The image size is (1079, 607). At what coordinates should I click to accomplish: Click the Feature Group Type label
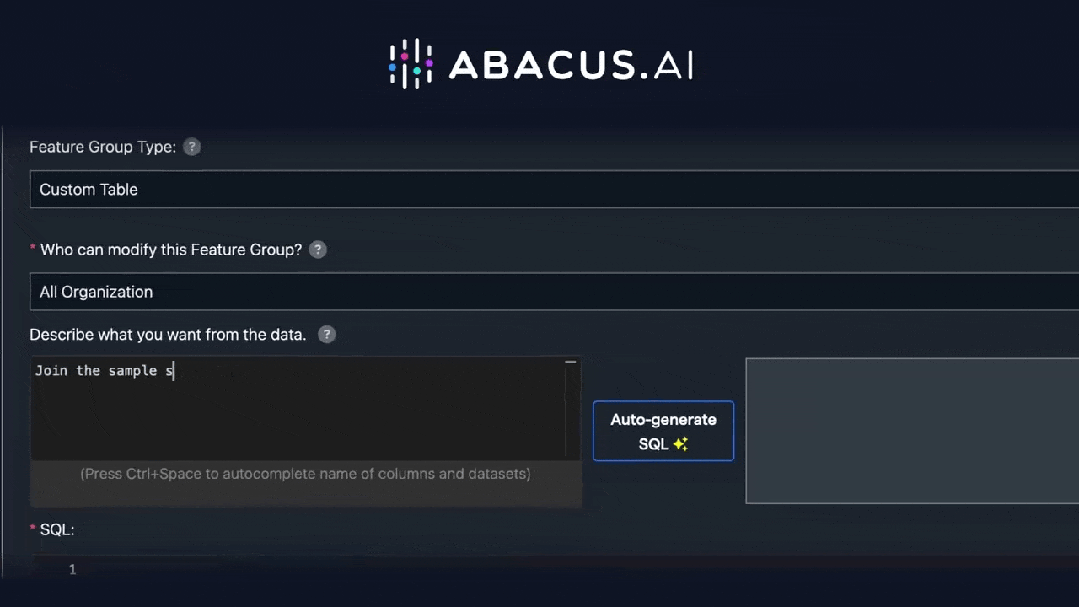coord(103,147)
